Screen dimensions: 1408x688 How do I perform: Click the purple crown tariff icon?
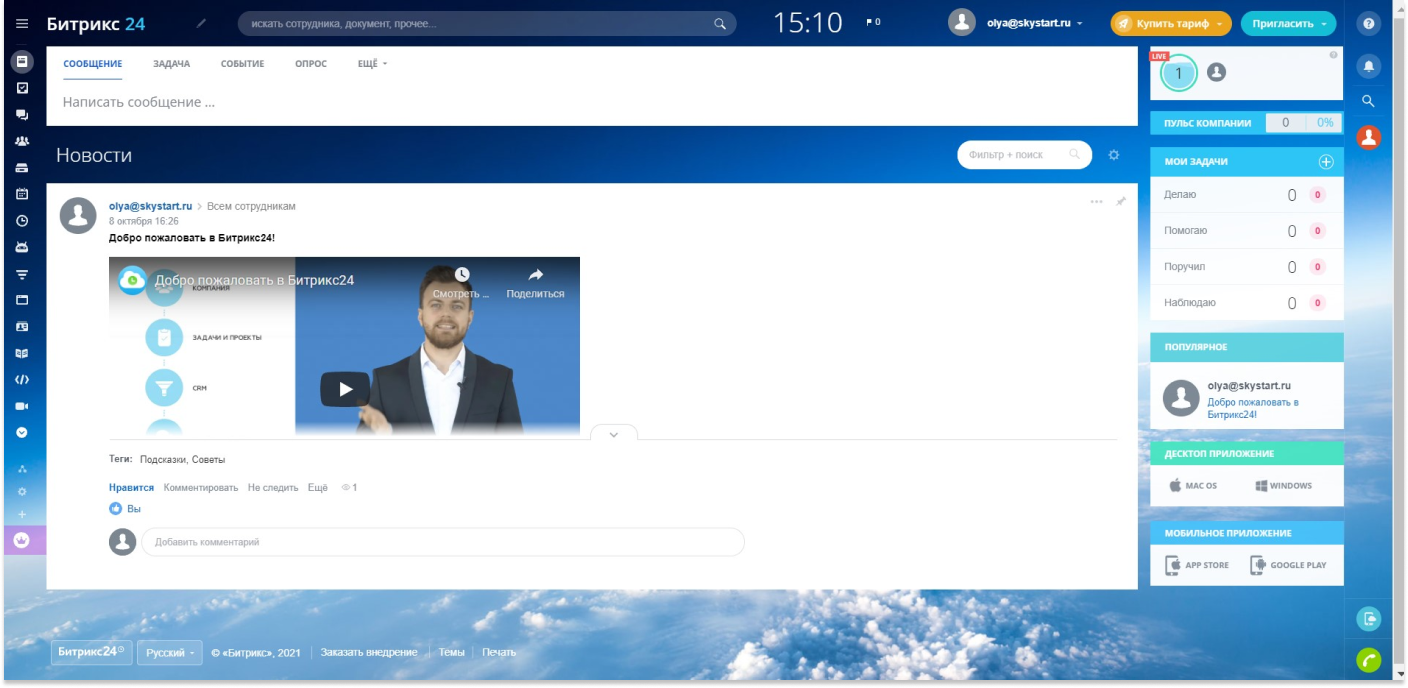pyautogui.click(x=22, y=540)
